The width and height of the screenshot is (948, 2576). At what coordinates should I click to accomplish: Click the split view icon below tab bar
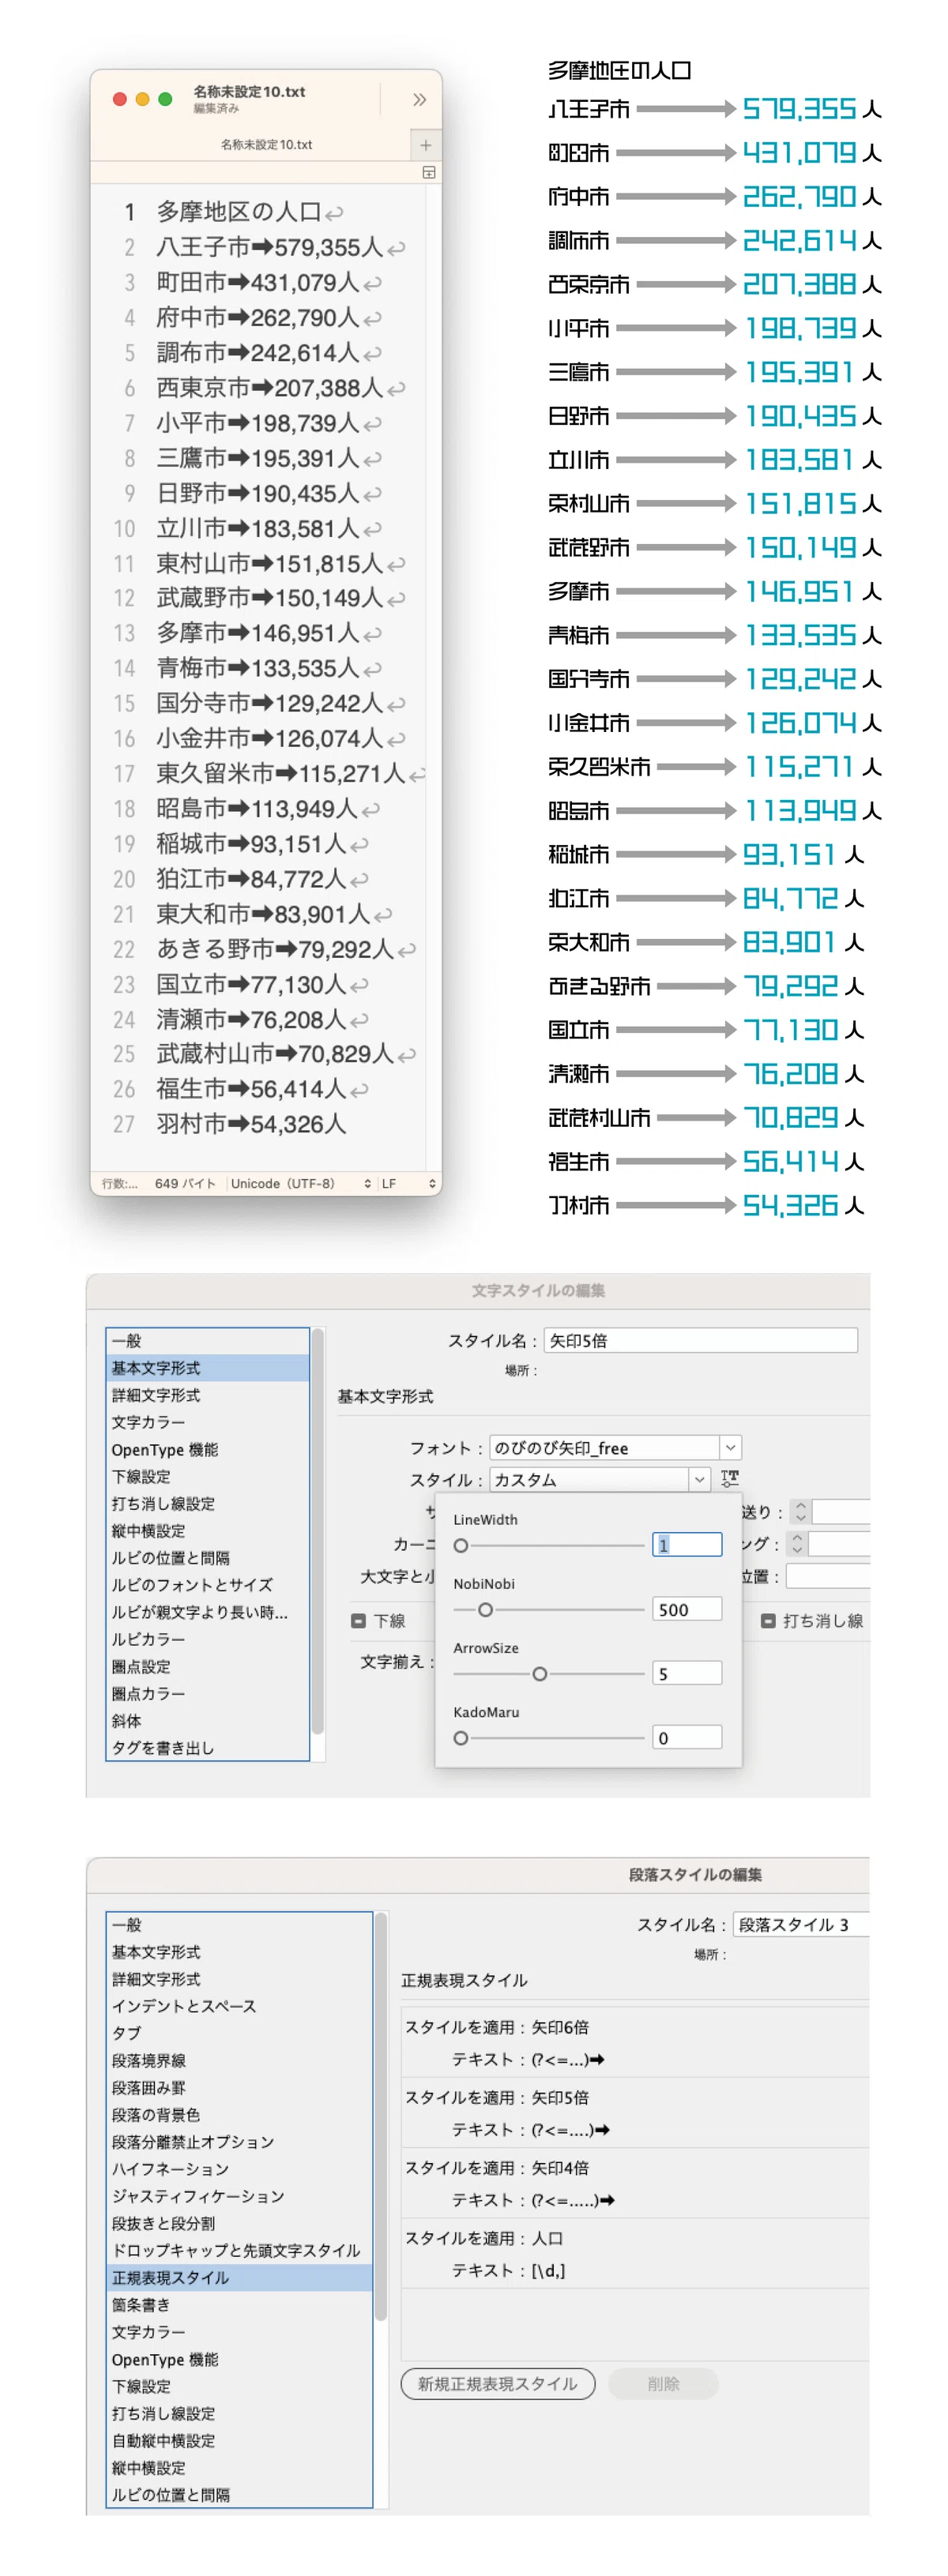pyautogui.click(x=429, y=172)
